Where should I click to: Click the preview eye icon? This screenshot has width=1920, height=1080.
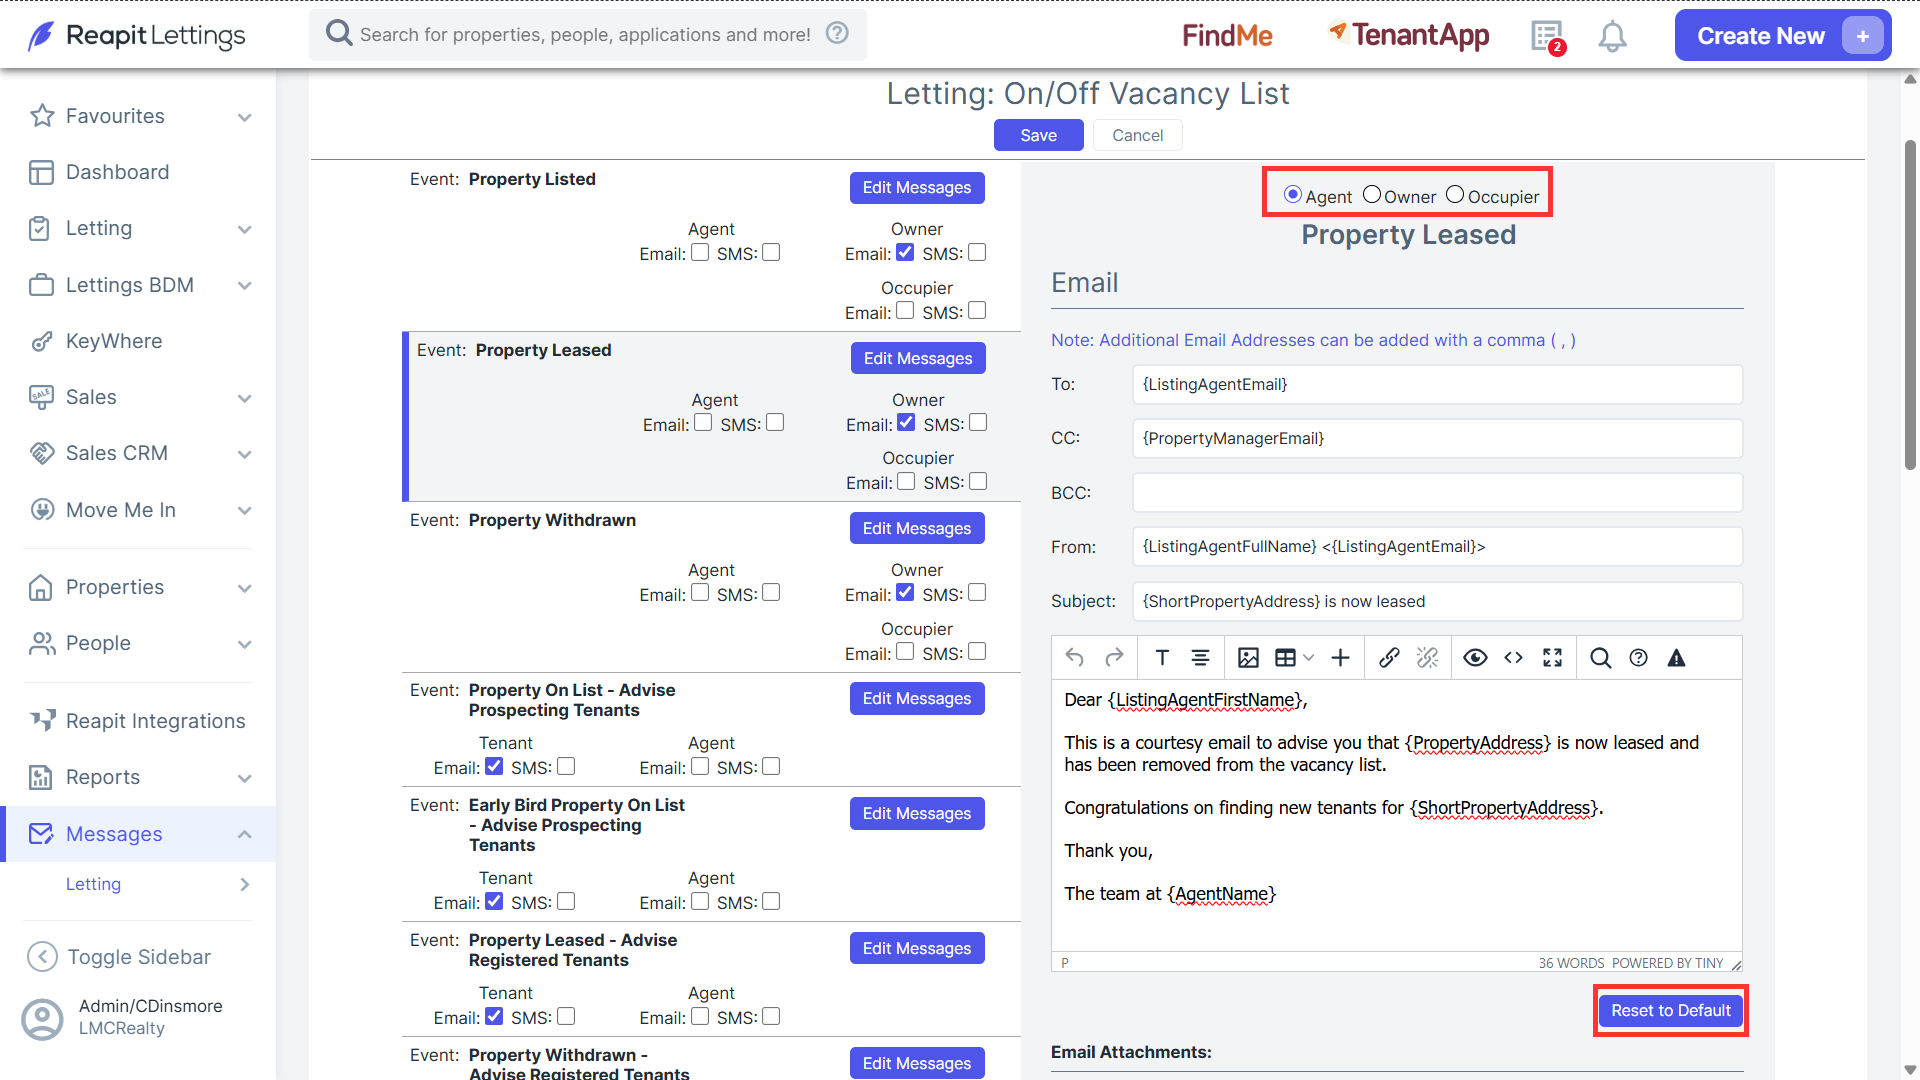tap(1475, 658)
